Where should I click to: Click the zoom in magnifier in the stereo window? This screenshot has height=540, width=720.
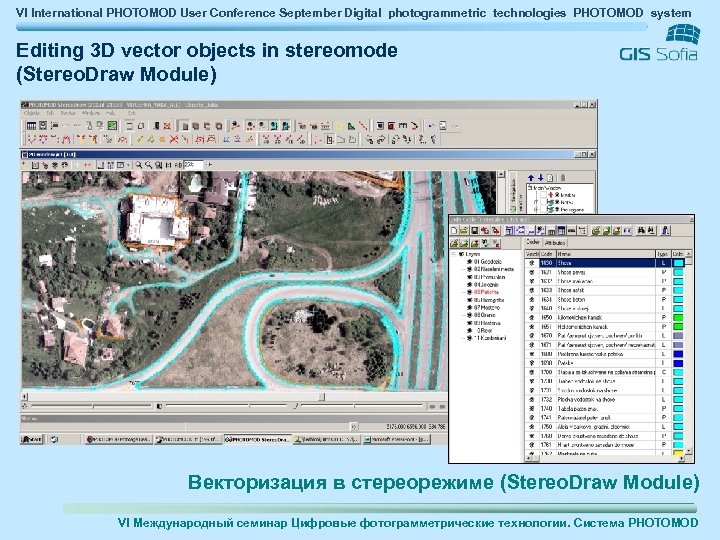(138, 164)
